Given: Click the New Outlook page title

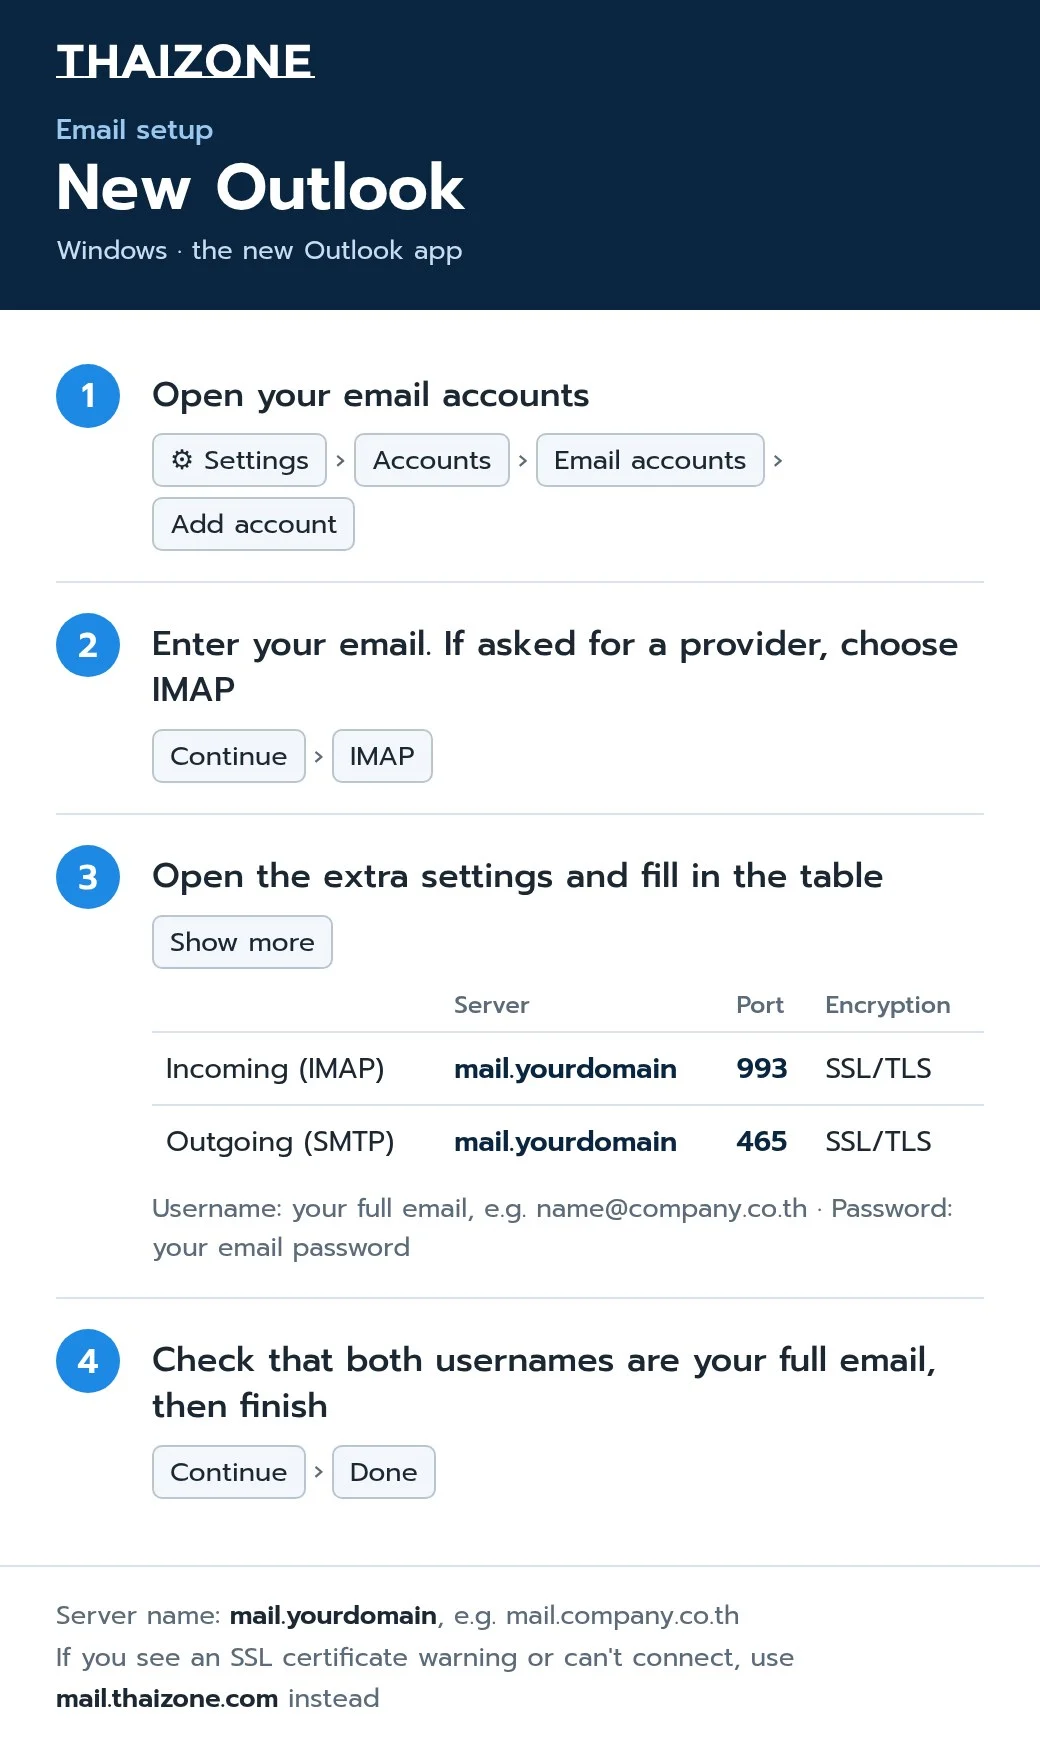Looking at the screenshot, I should (260, 187).
